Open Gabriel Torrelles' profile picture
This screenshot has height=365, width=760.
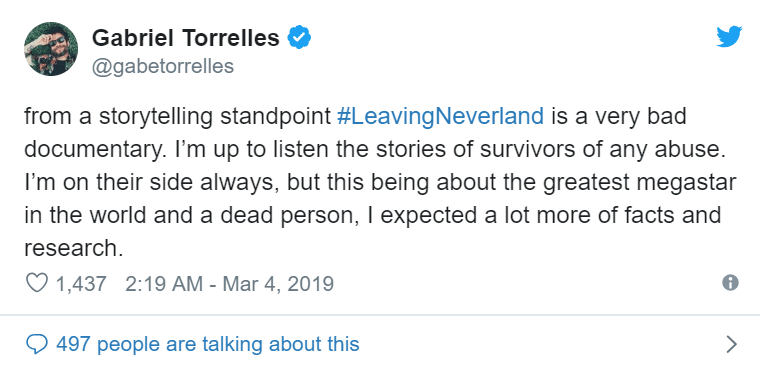coord(51,49)
